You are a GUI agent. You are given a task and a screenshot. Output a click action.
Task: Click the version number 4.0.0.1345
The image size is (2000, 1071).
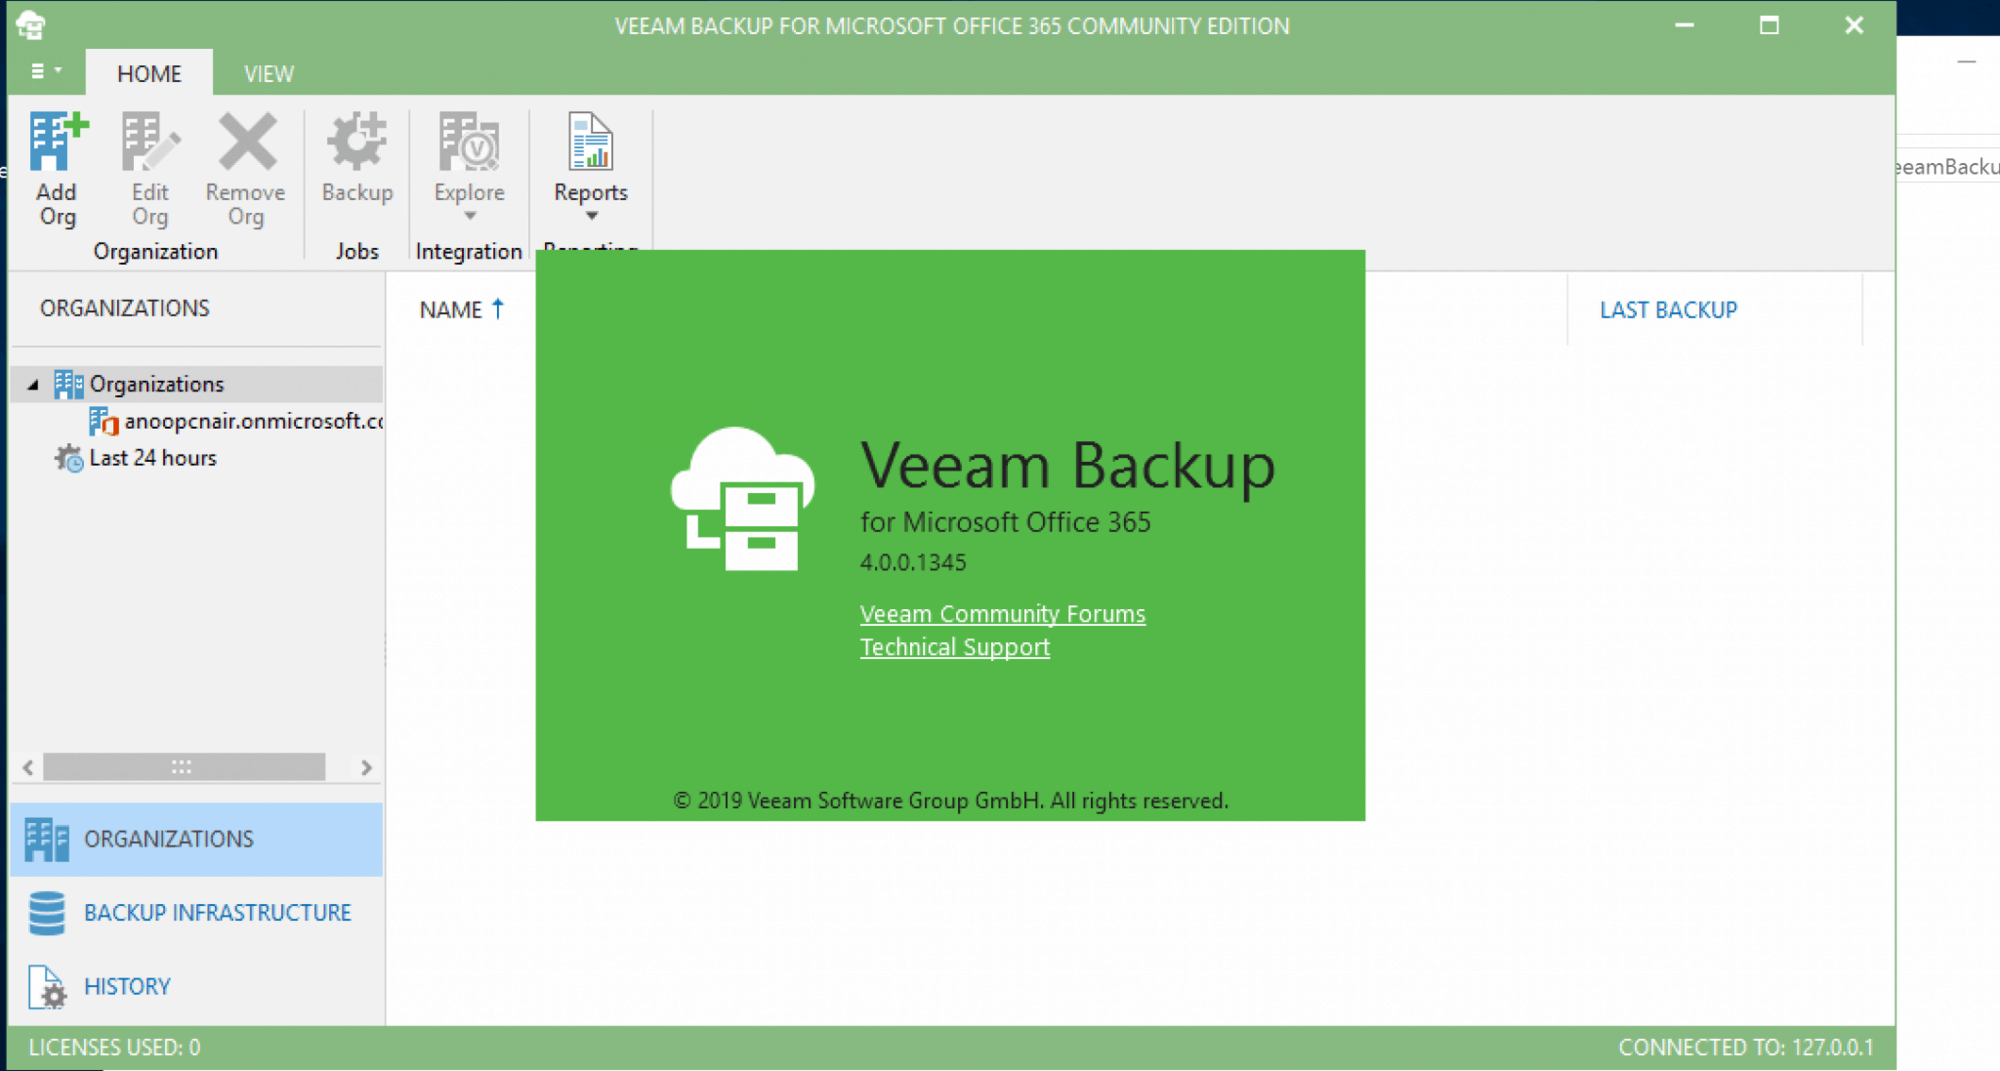[x=913, y=562]
